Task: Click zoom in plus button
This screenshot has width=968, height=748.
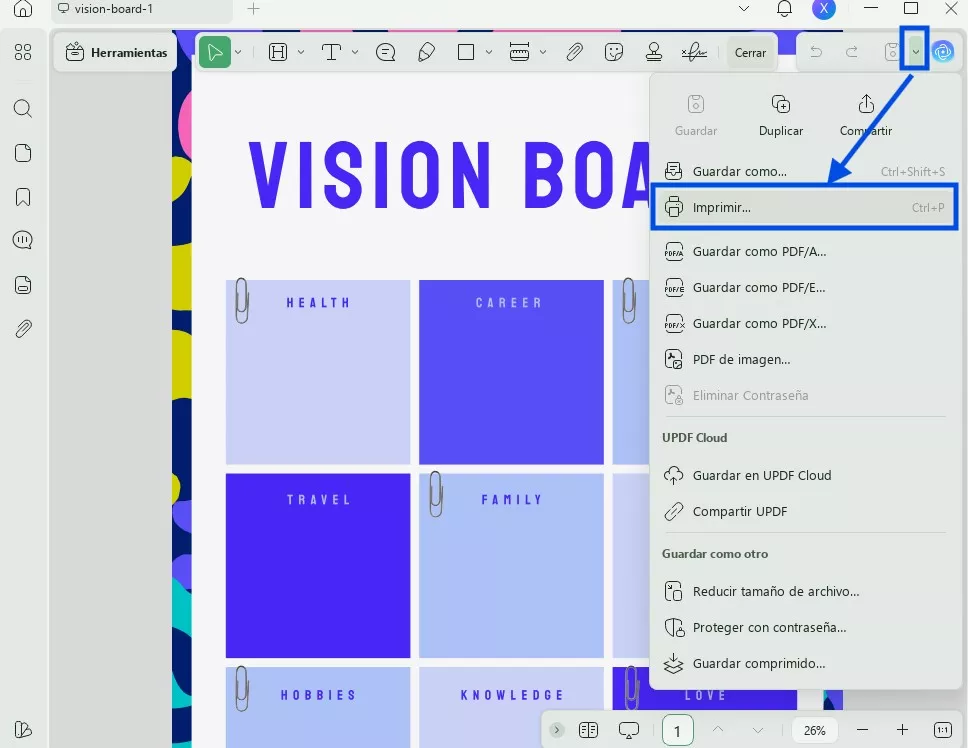Action: [902, 730]
